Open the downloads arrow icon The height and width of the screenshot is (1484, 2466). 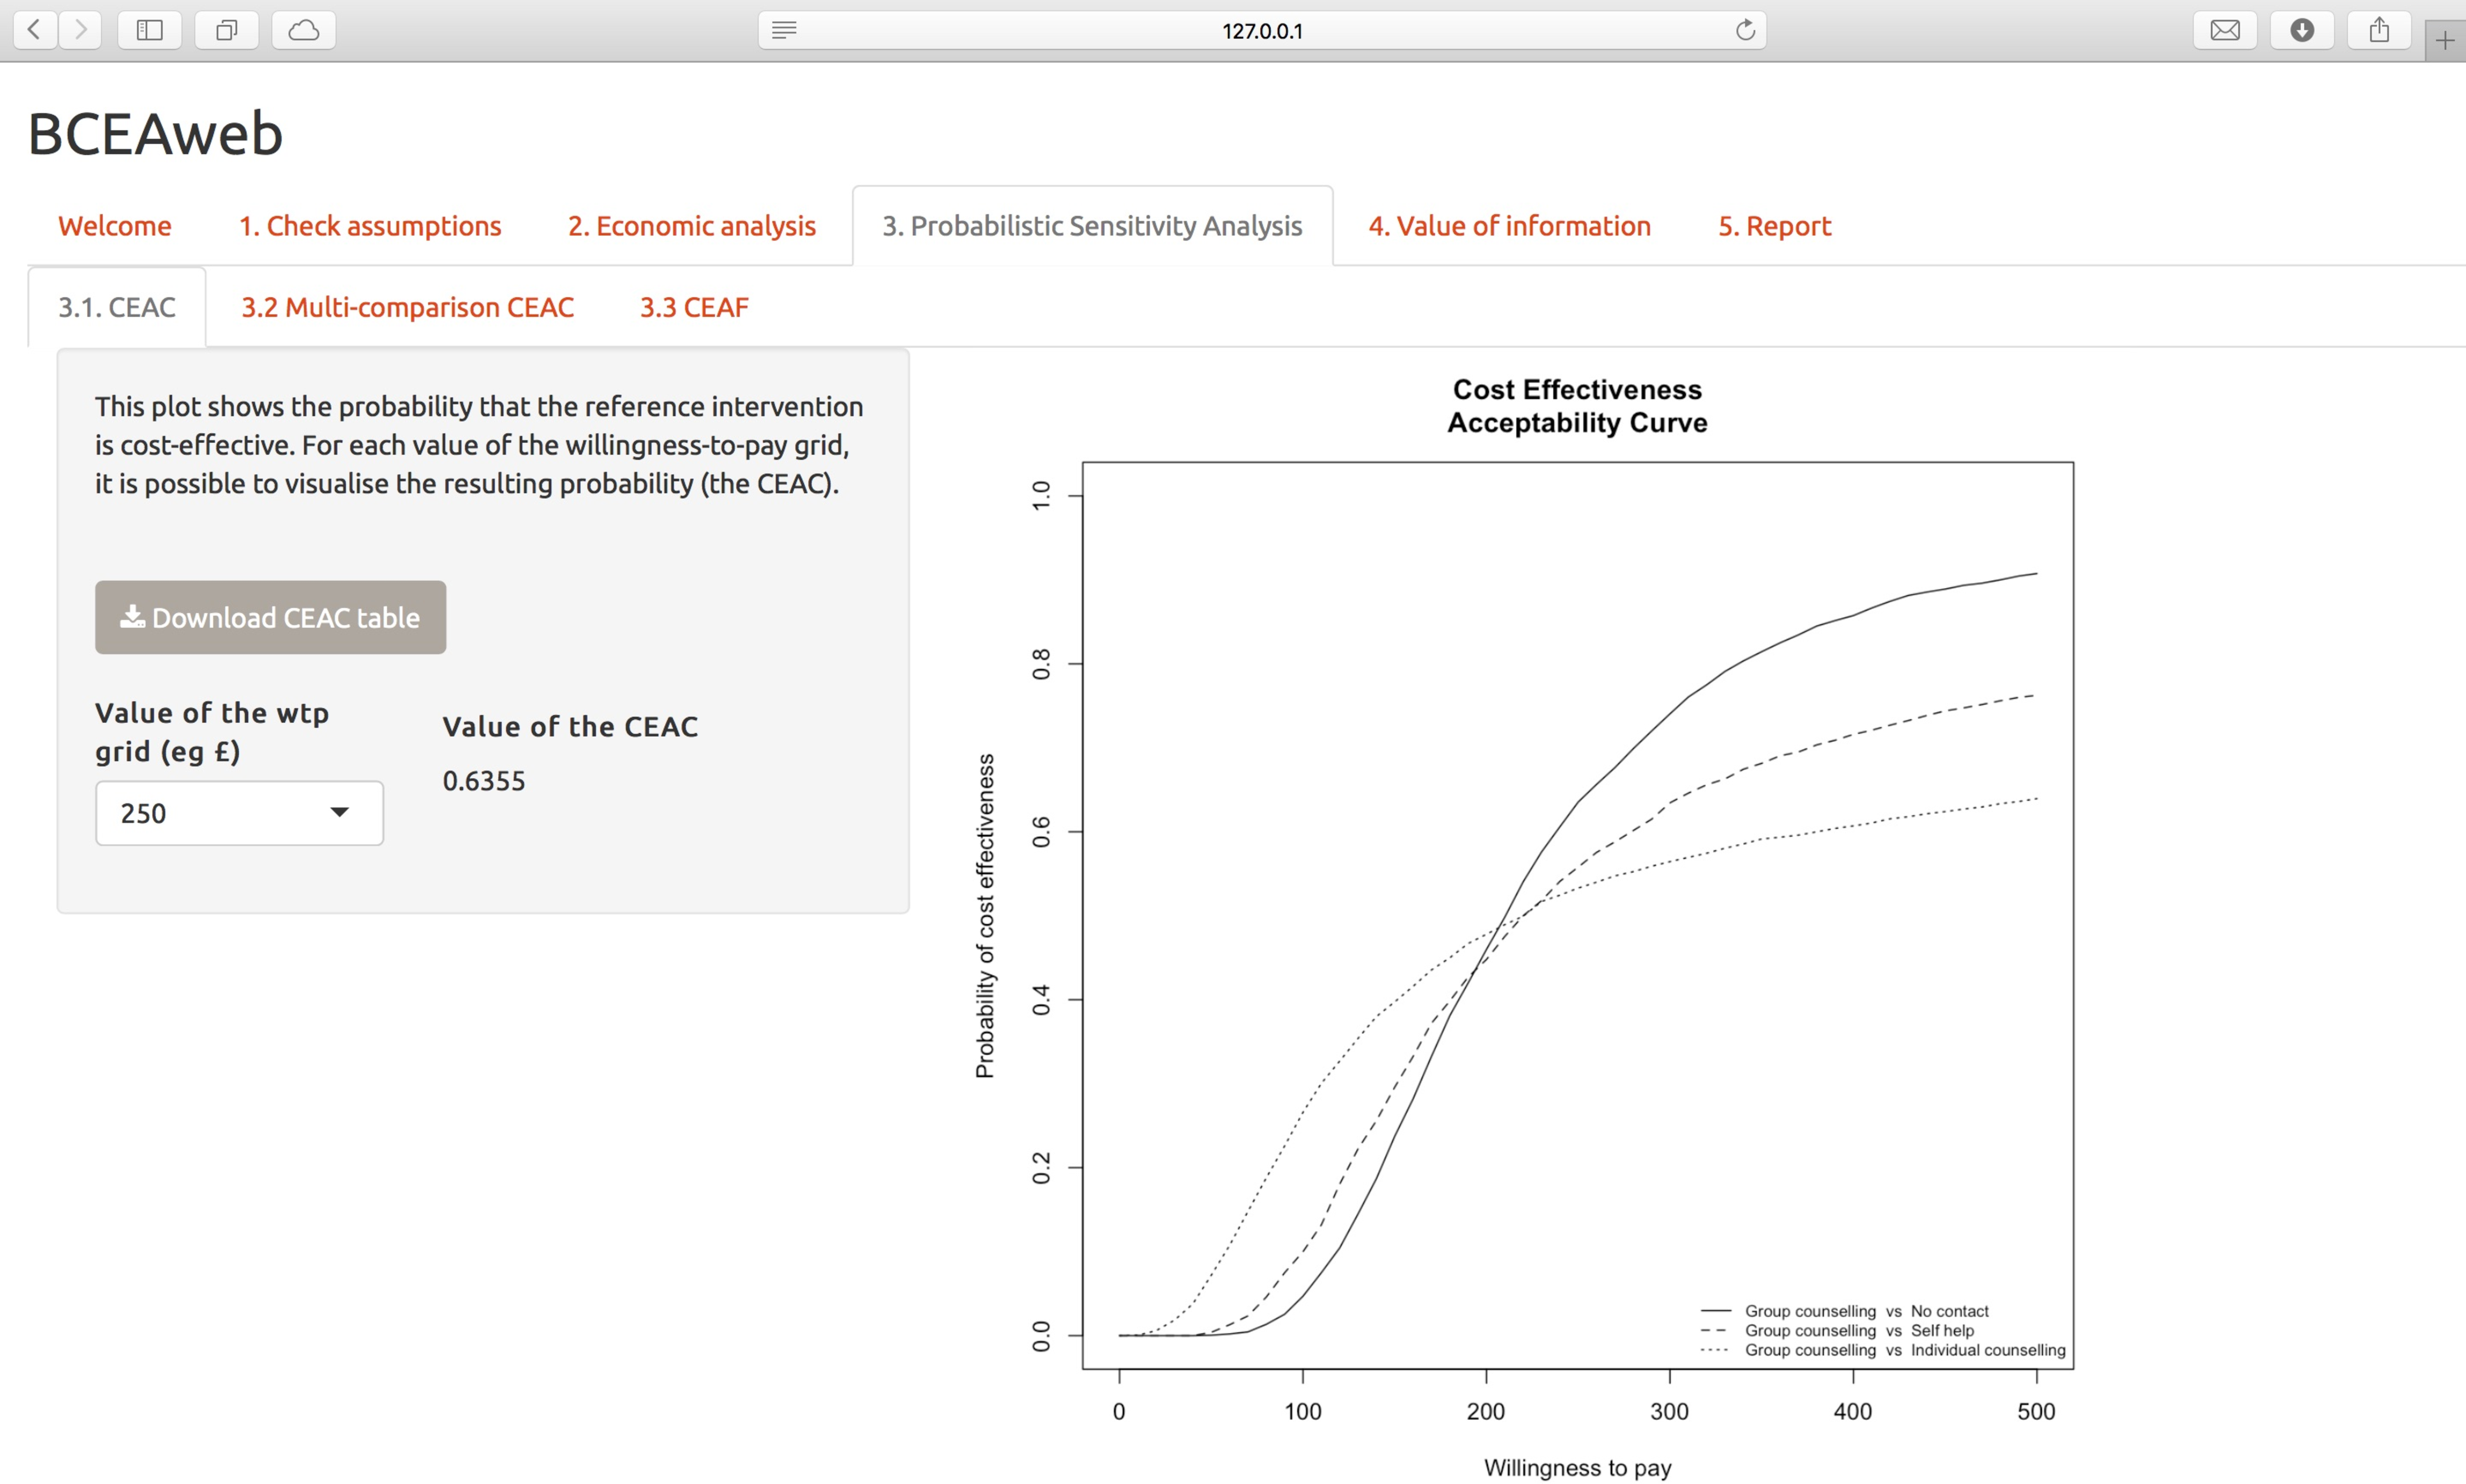pos(2302,30)
